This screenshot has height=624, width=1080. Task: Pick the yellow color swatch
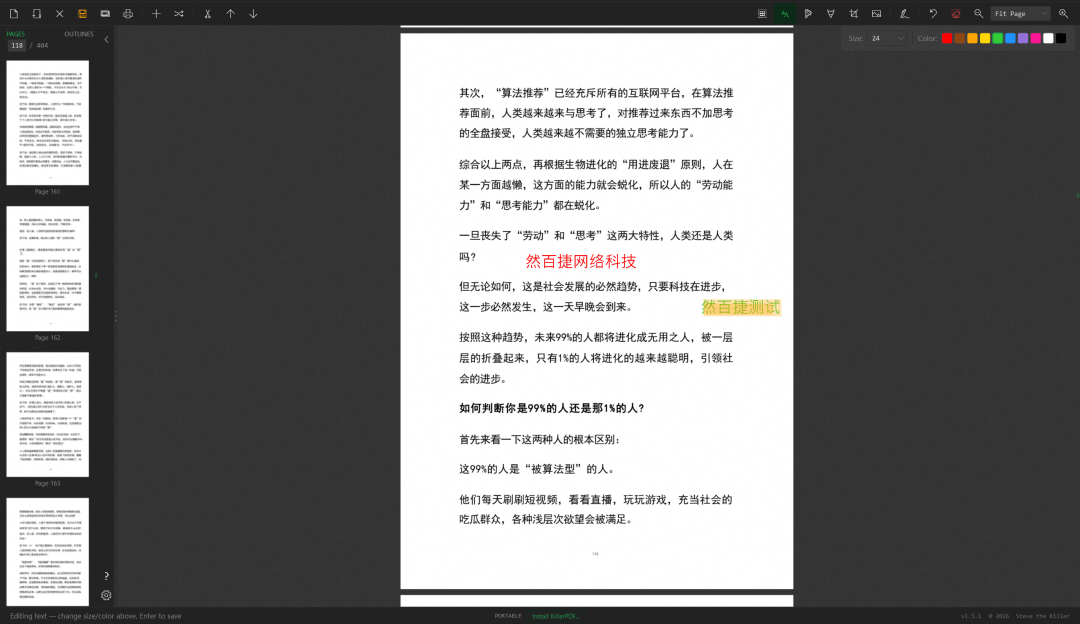(985, 39)
